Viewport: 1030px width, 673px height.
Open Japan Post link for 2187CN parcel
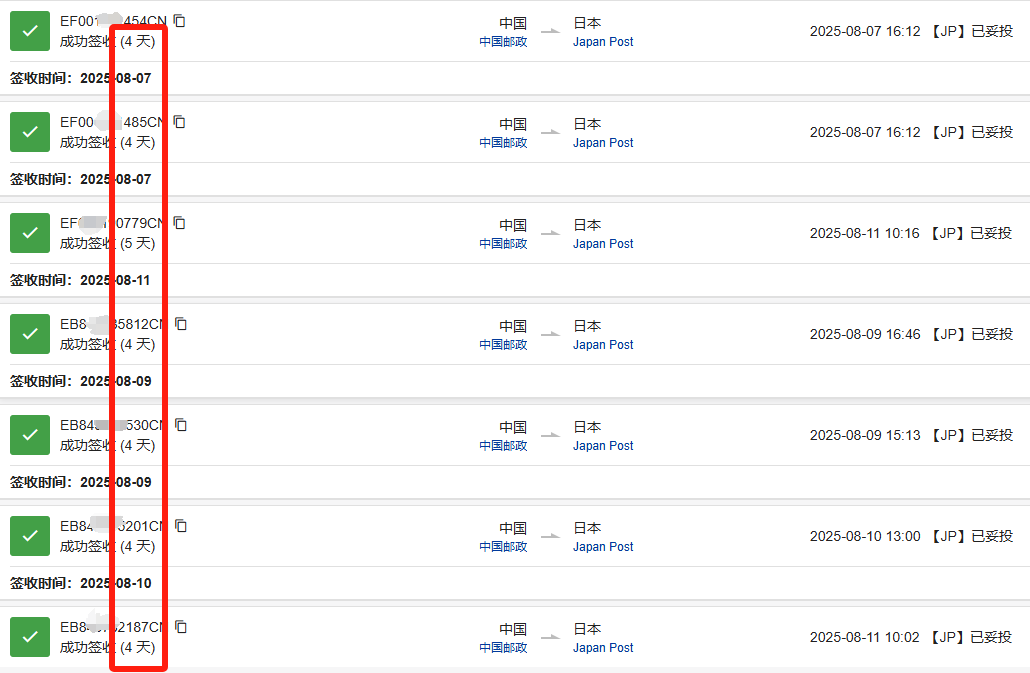click(x=603, y=647)
